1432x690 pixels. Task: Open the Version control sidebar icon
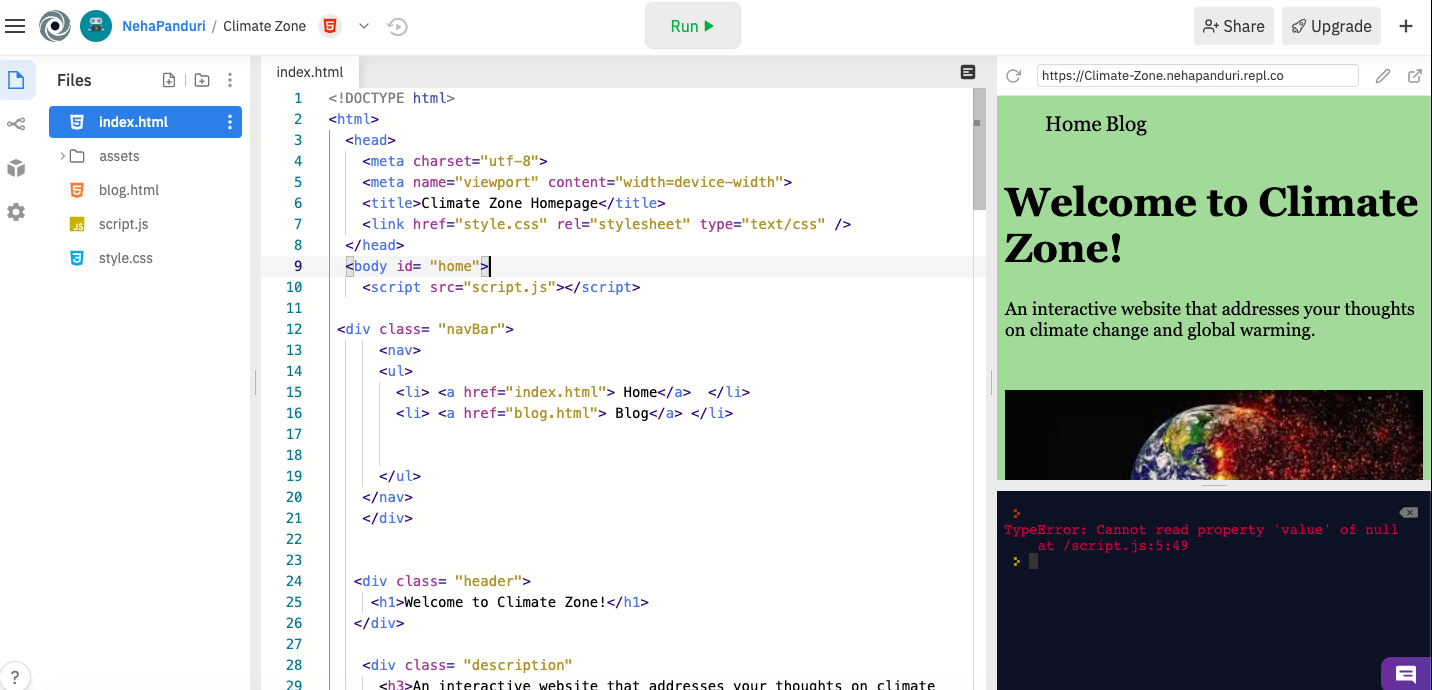point(16,124)
